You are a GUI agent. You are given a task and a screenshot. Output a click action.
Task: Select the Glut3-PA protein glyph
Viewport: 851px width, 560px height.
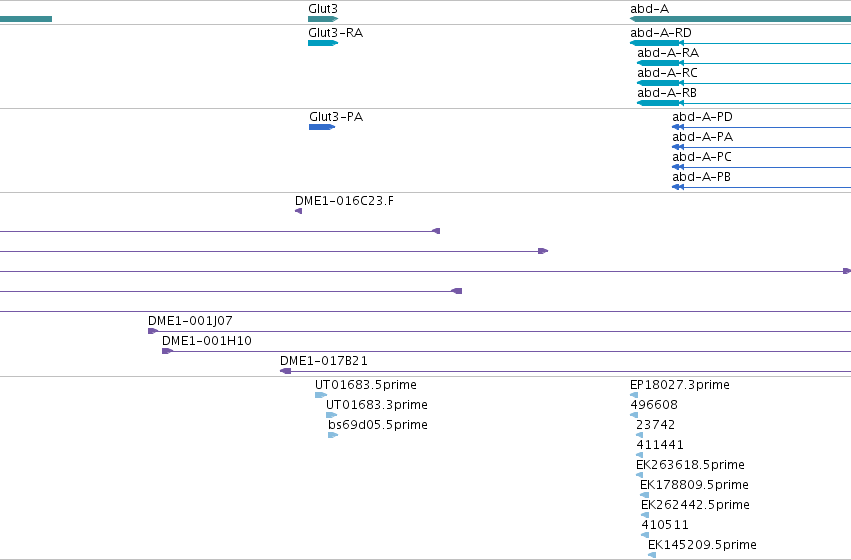click(x=322, y=127)
